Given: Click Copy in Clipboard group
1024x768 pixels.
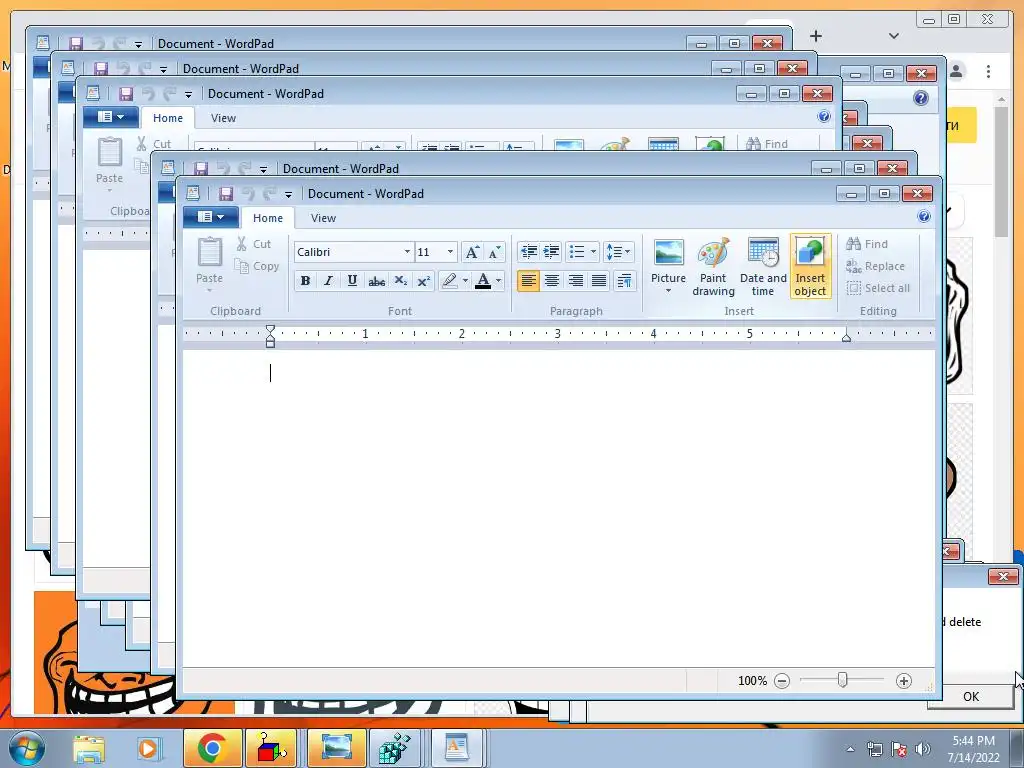Looking at the screenshot, I should (257, 266).
